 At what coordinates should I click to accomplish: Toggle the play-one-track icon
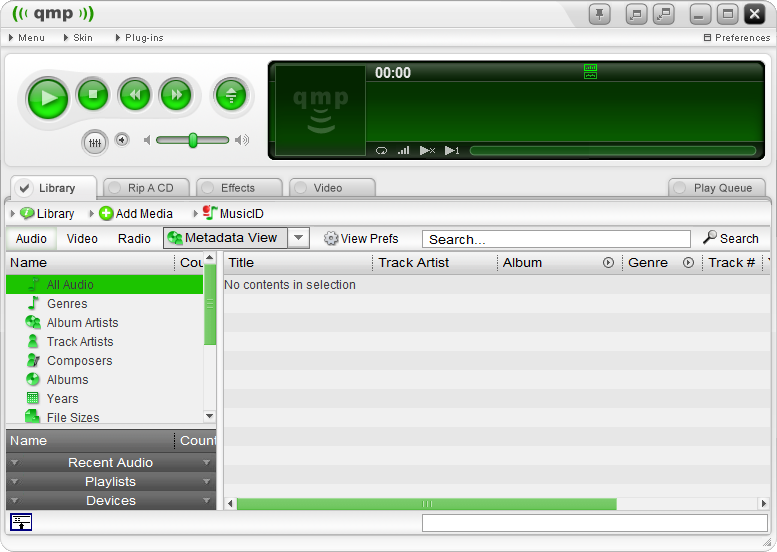tap(452, 150)
